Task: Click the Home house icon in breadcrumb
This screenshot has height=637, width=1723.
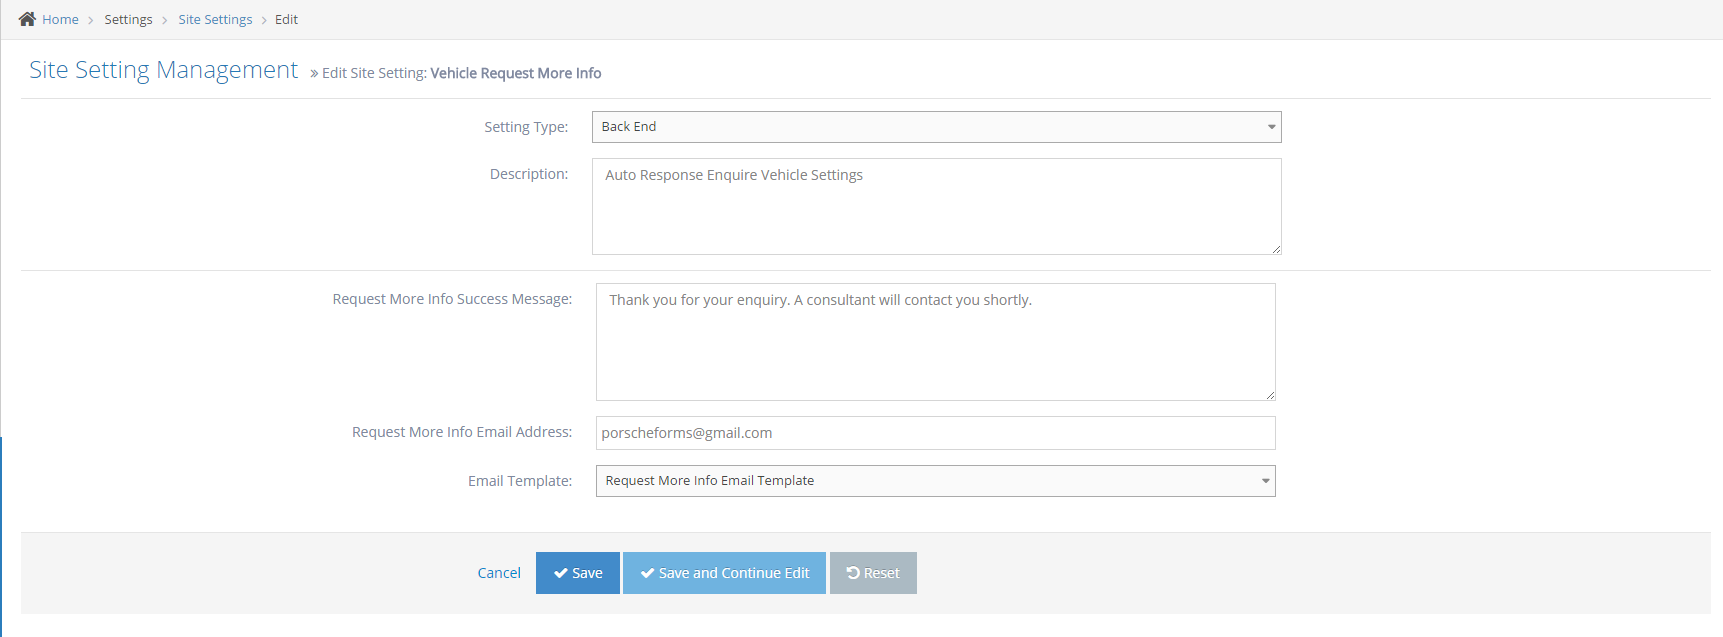Action: [27, 19]
